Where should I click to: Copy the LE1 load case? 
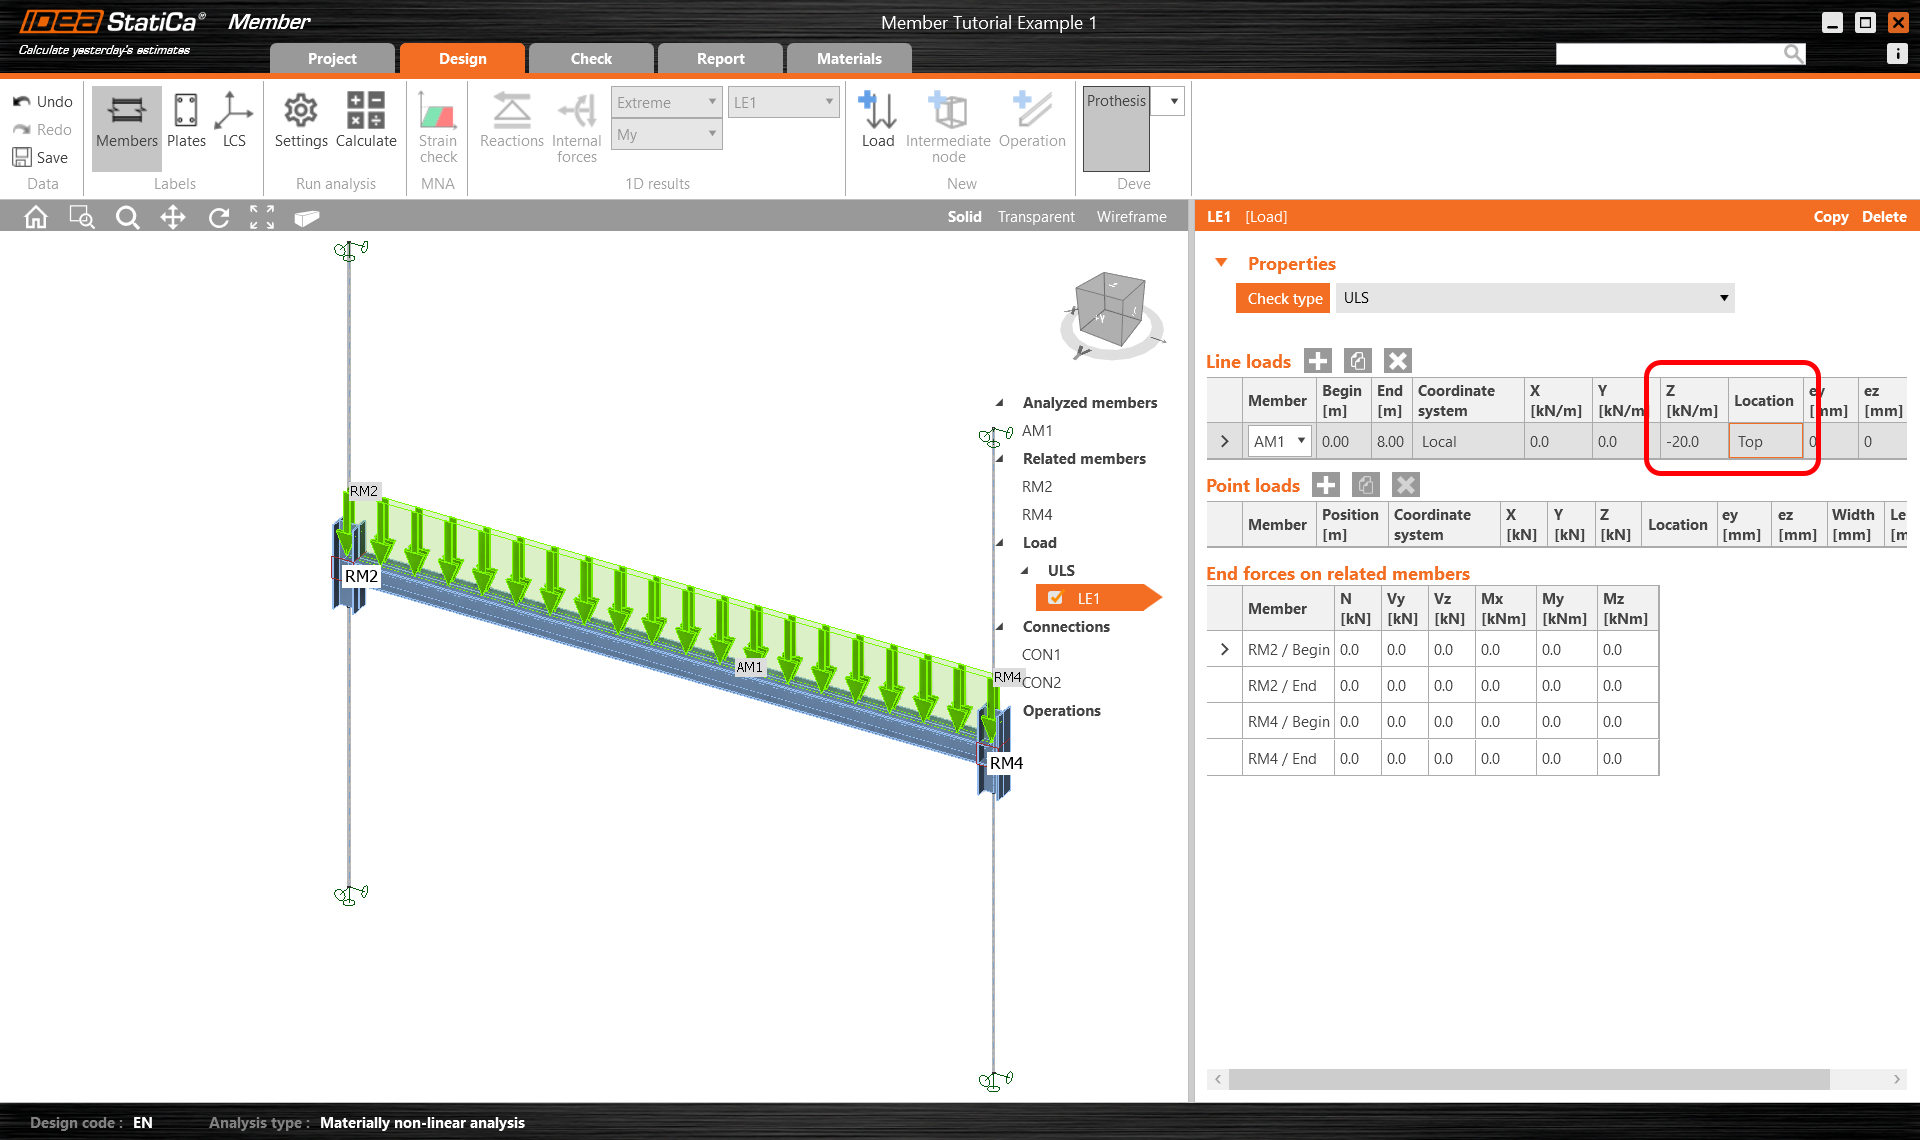[x=1831, y=216]
